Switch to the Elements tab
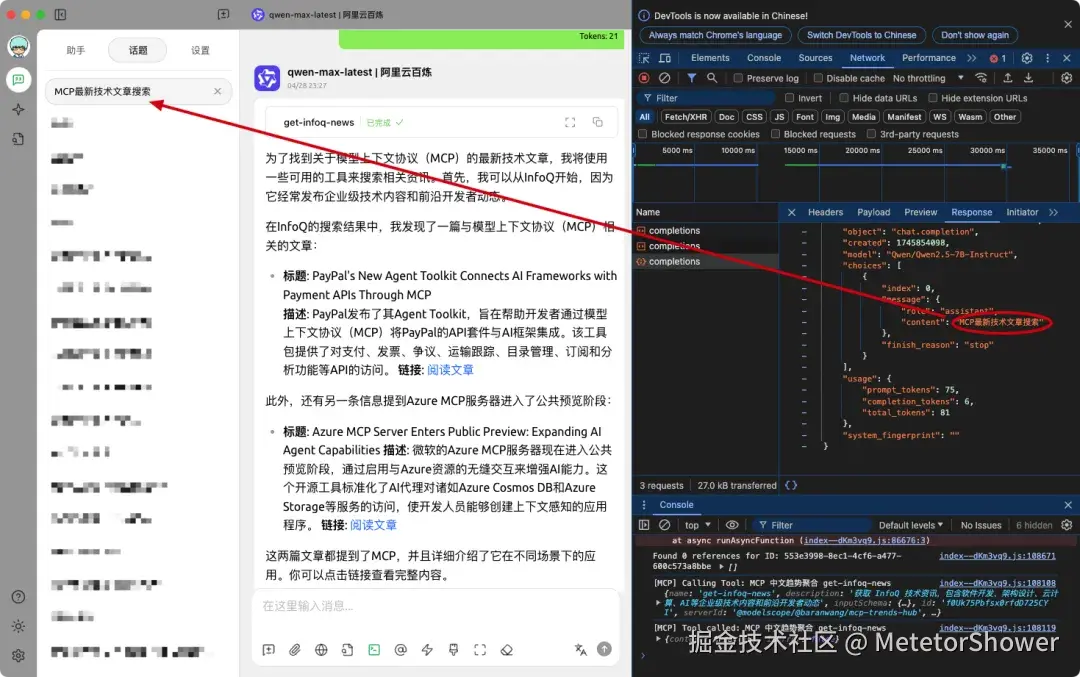This screenshot has width=1080, height=677. [x=710, y=59]
